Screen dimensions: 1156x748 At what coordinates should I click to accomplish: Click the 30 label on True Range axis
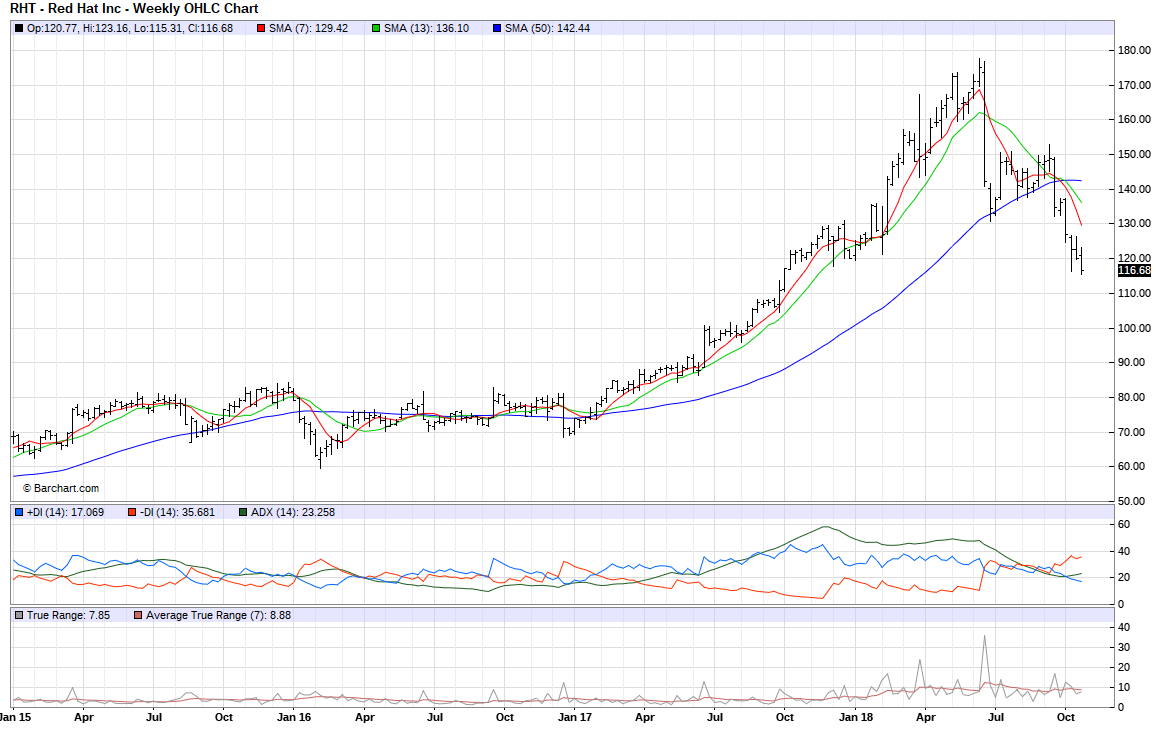tap(1124, 648)
